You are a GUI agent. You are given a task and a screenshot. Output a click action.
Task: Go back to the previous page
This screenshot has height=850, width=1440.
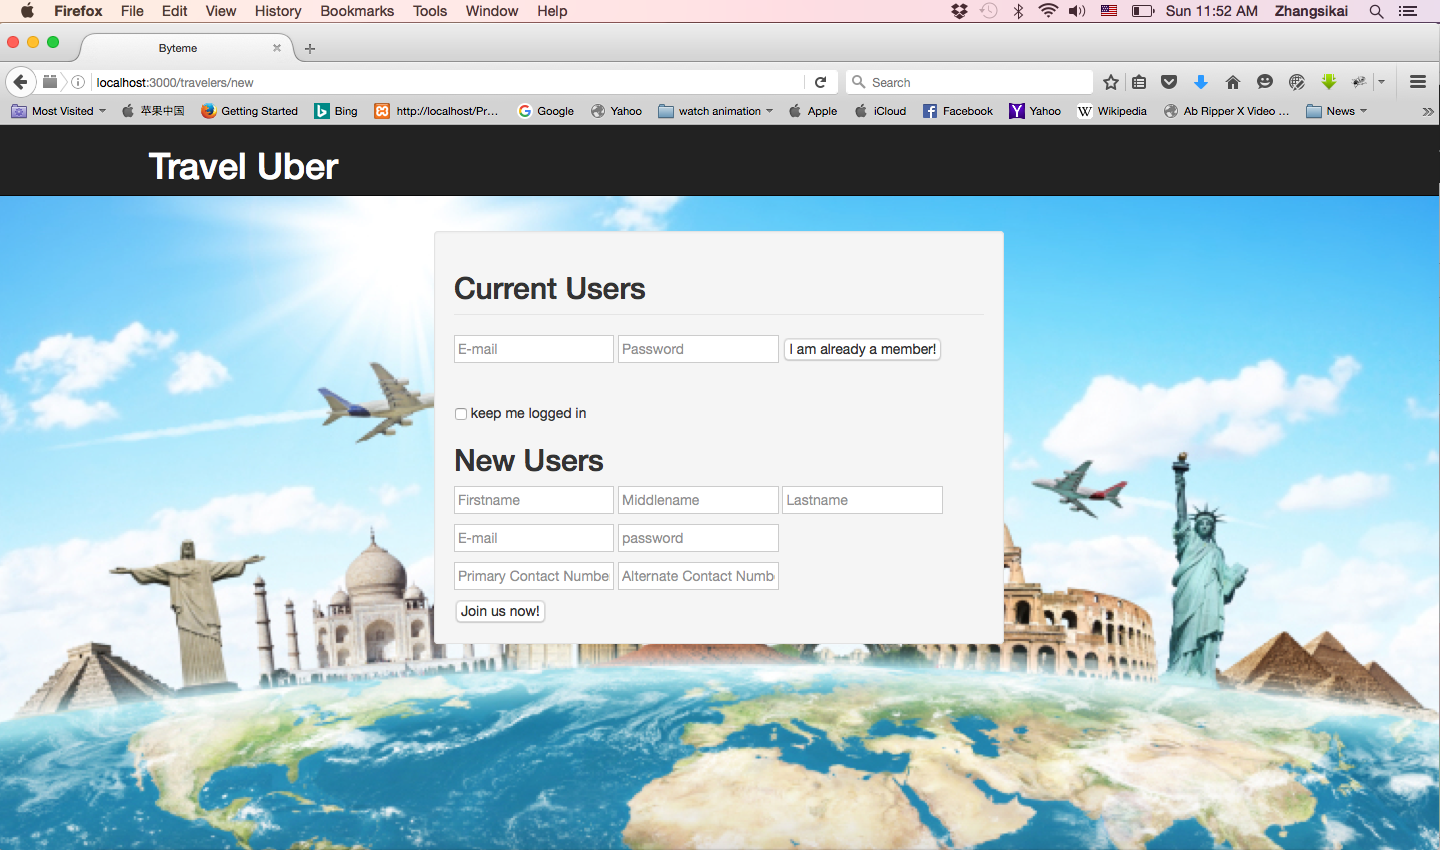click(20, 82)
